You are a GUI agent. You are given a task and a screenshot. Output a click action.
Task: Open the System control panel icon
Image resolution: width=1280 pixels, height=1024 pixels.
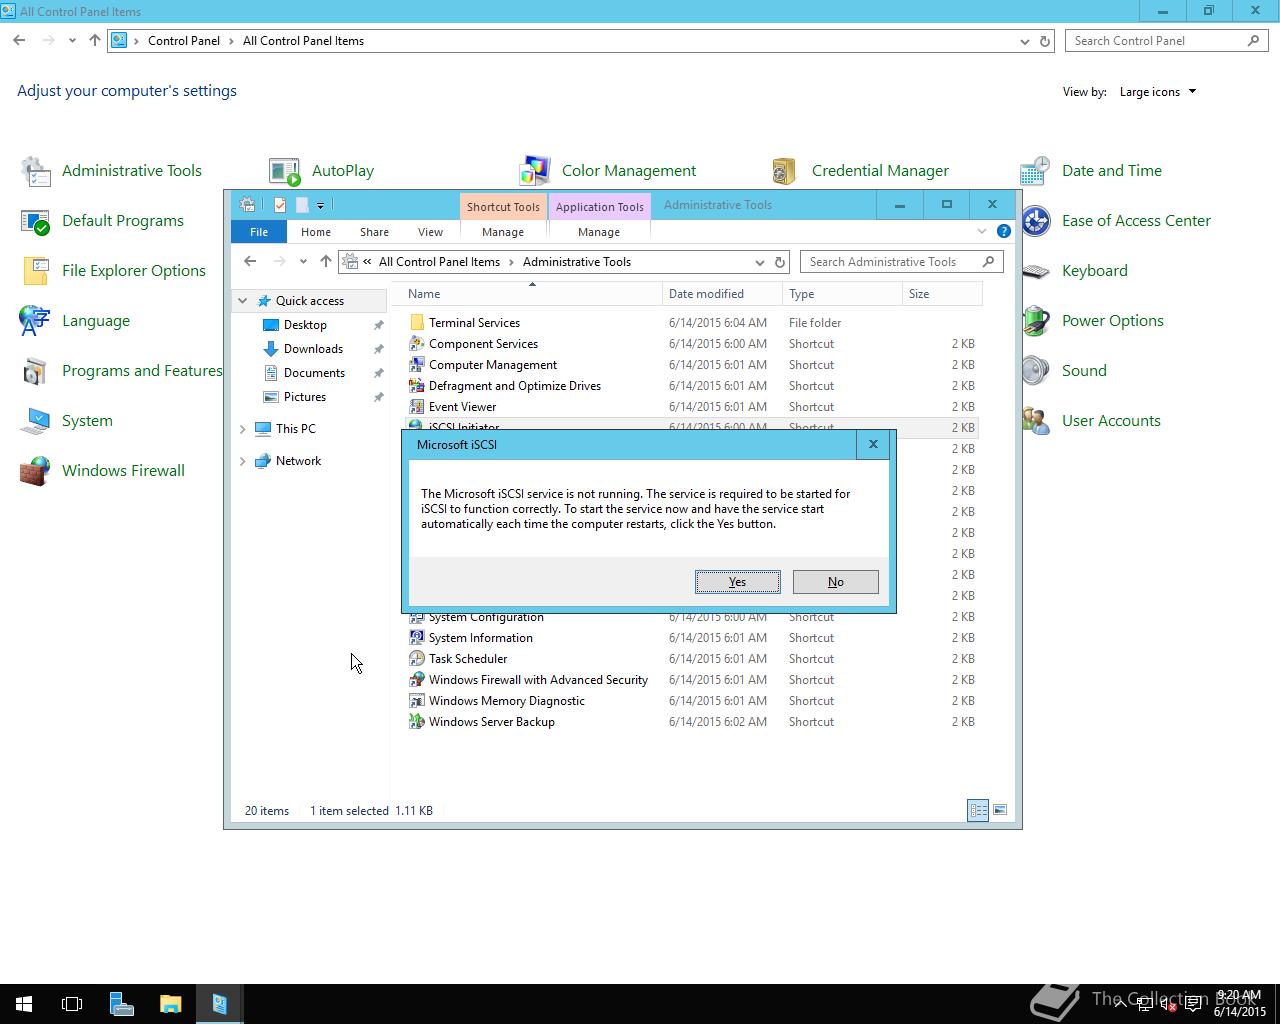pyautogui.click(x=36, y=421)
